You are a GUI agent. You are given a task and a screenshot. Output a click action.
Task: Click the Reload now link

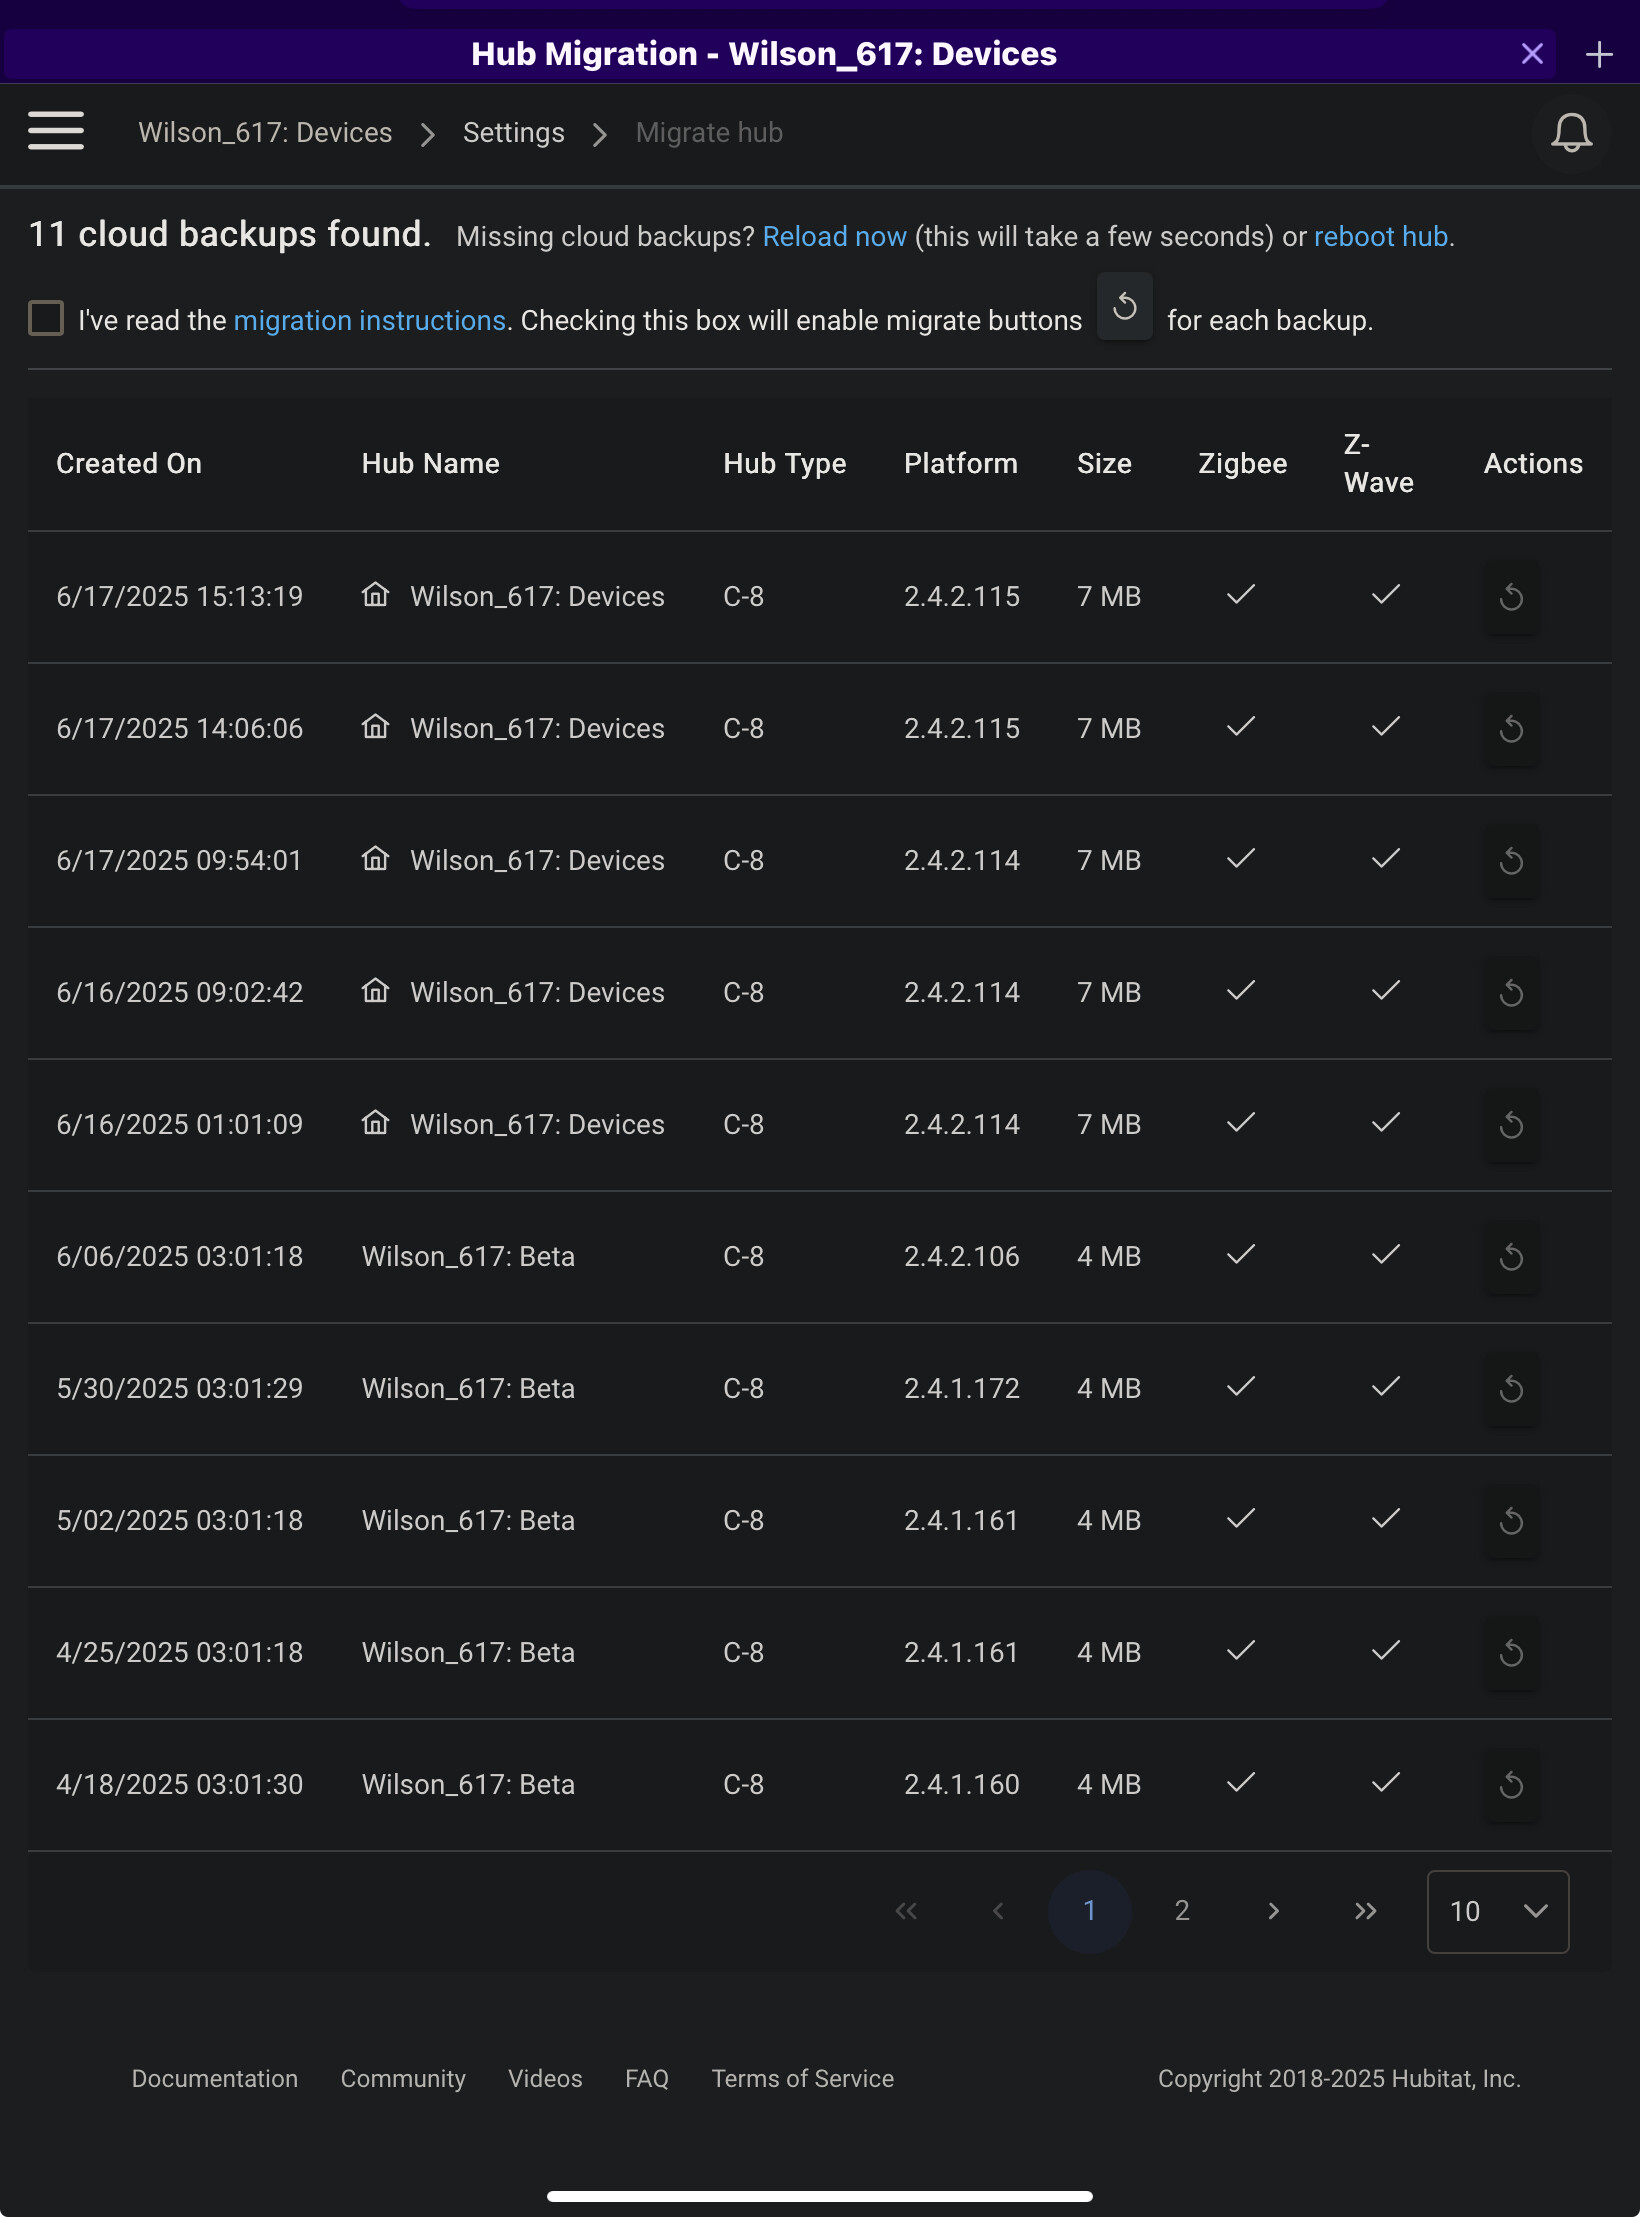click(834, 236)
